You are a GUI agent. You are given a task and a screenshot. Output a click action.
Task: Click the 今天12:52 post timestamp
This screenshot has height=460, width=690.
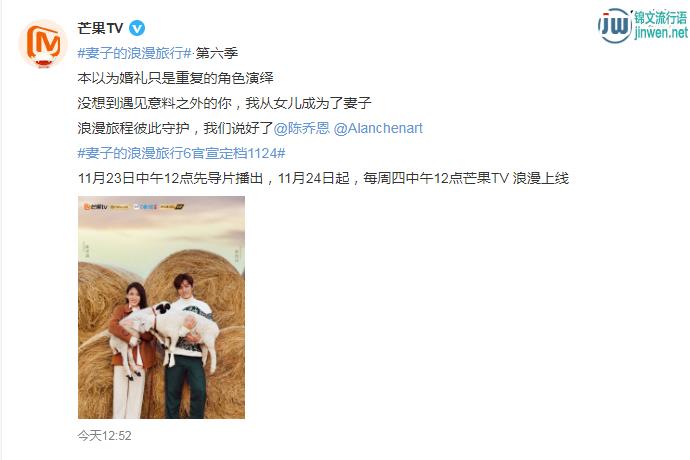click(104, 435)
